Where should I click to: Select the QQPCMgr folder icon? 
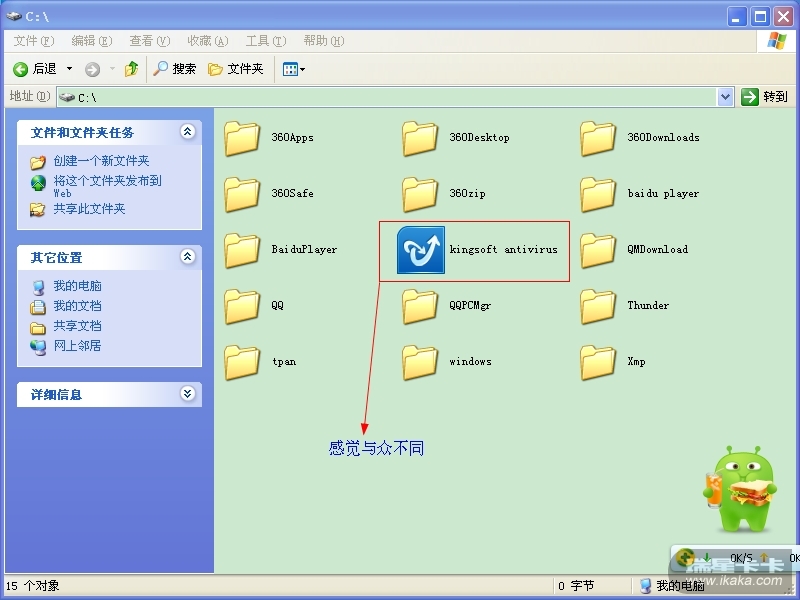click(x=420, y=306)
